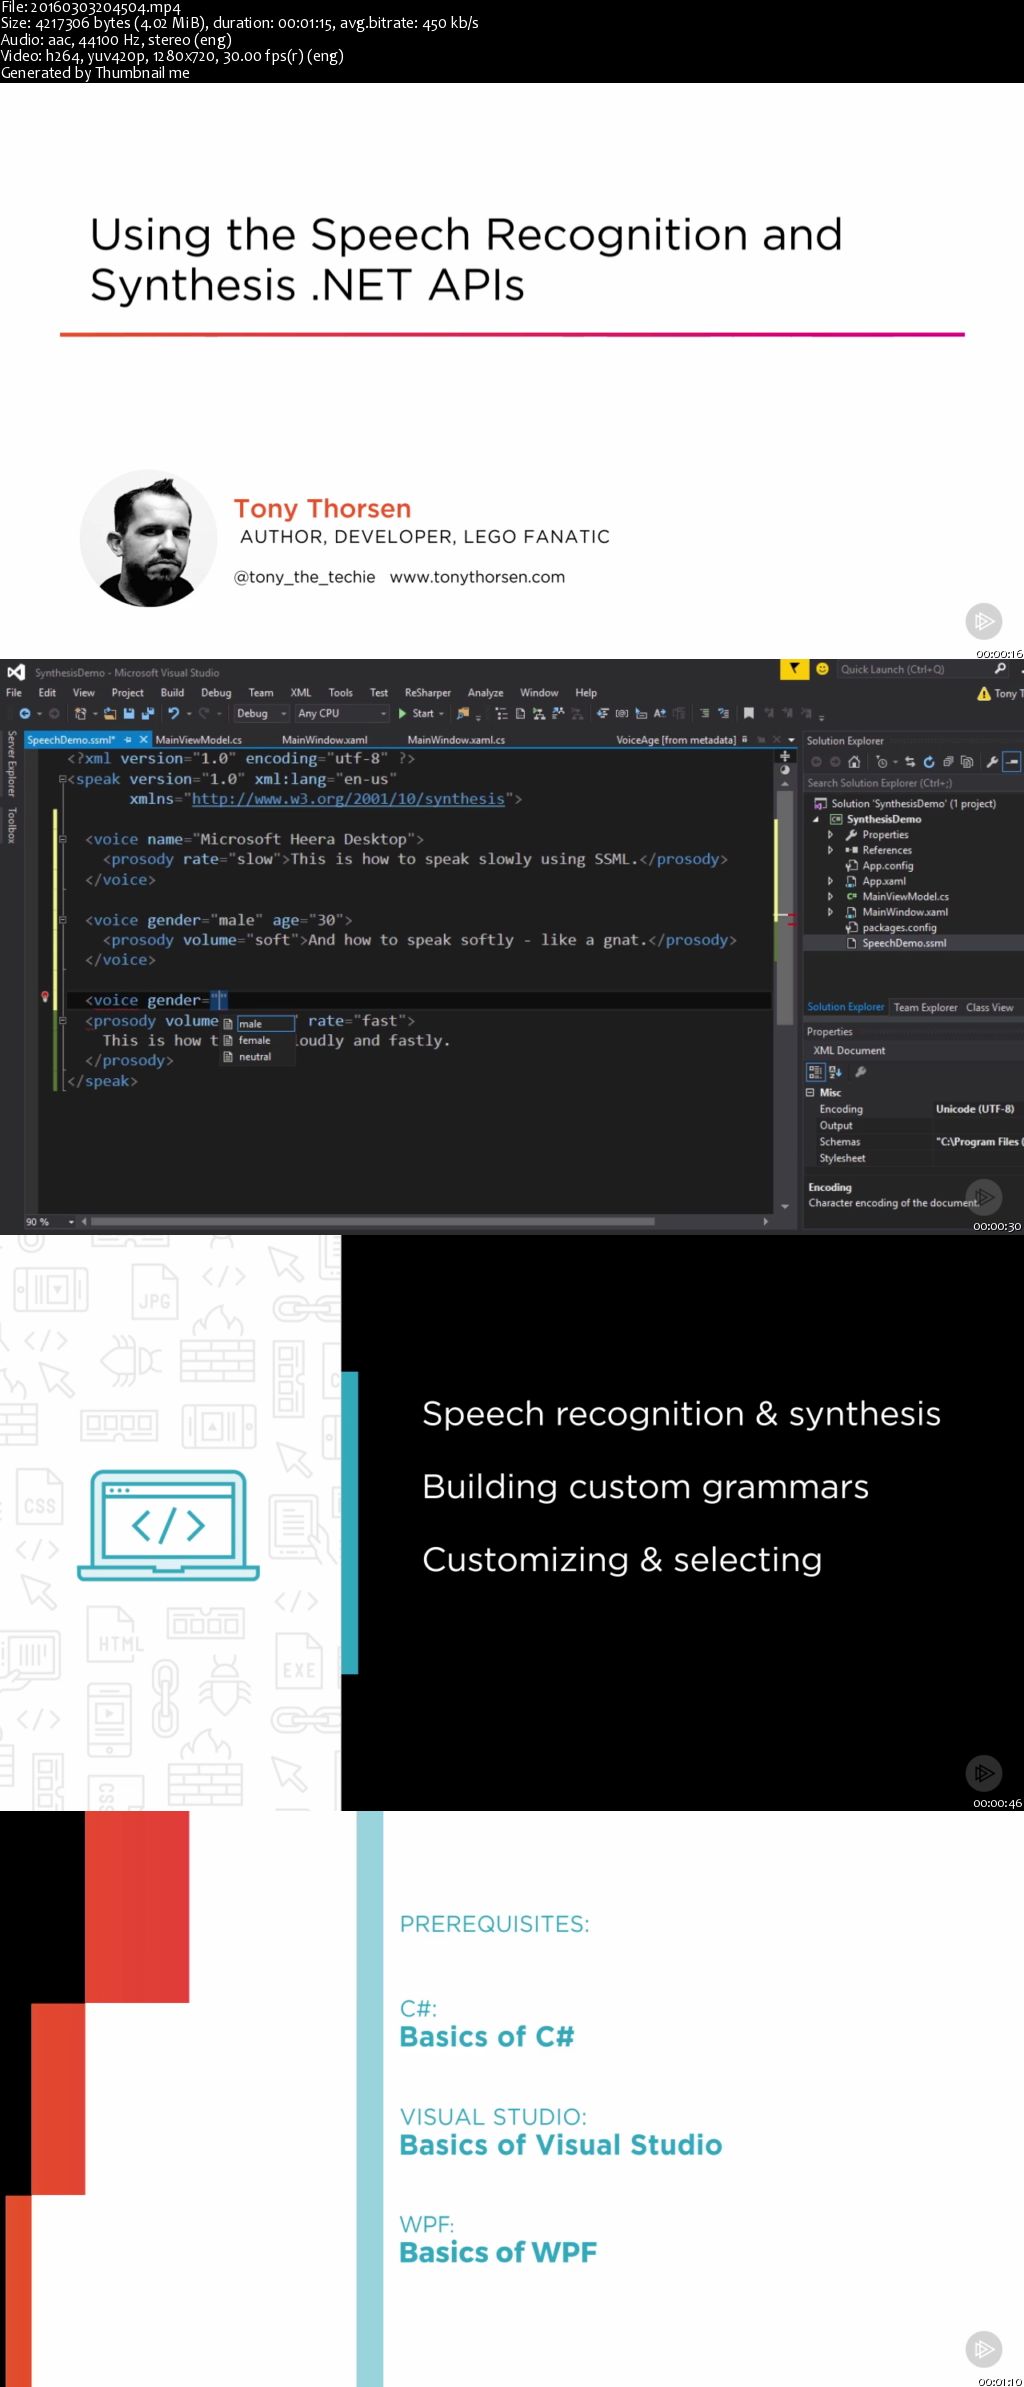
Task: Switch to the MainWindow.xaml.cs tab
Action: tap(456, 739)
